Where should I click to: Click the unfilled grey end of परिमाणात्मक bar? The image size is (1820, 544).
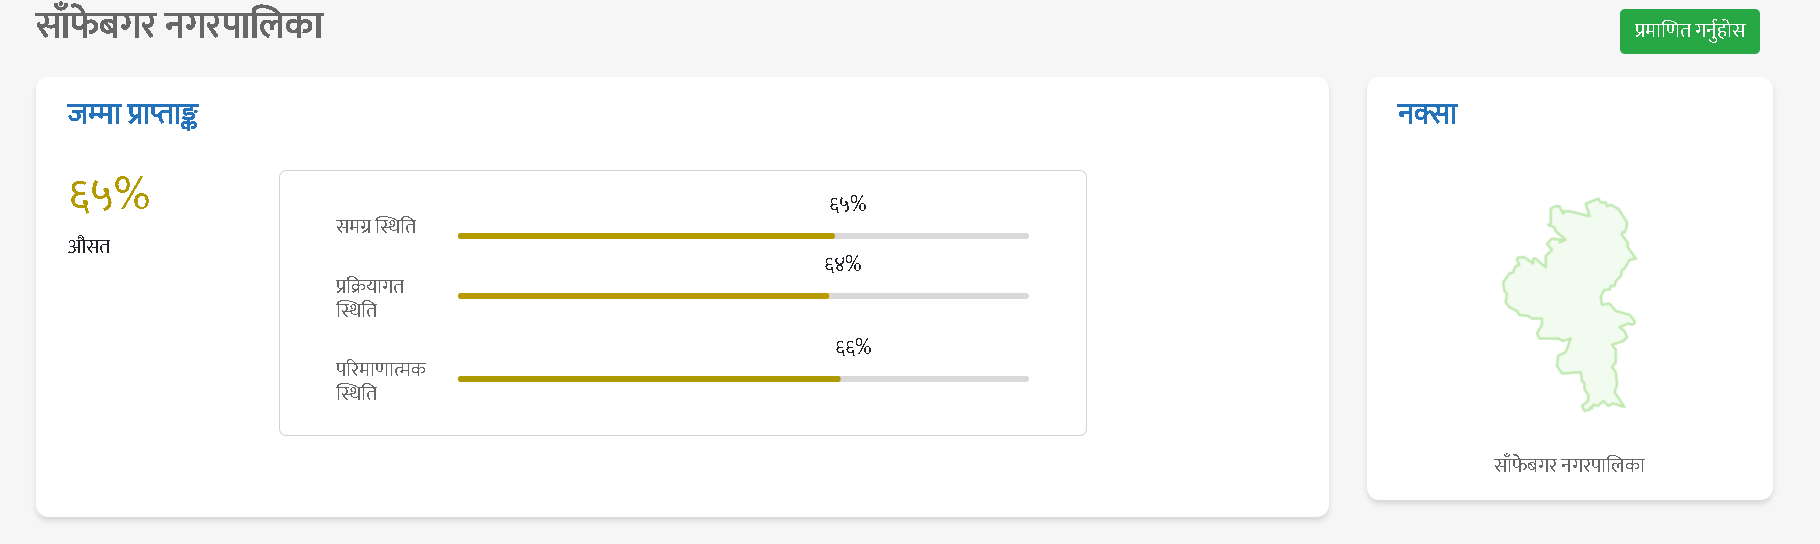[935, 379]
